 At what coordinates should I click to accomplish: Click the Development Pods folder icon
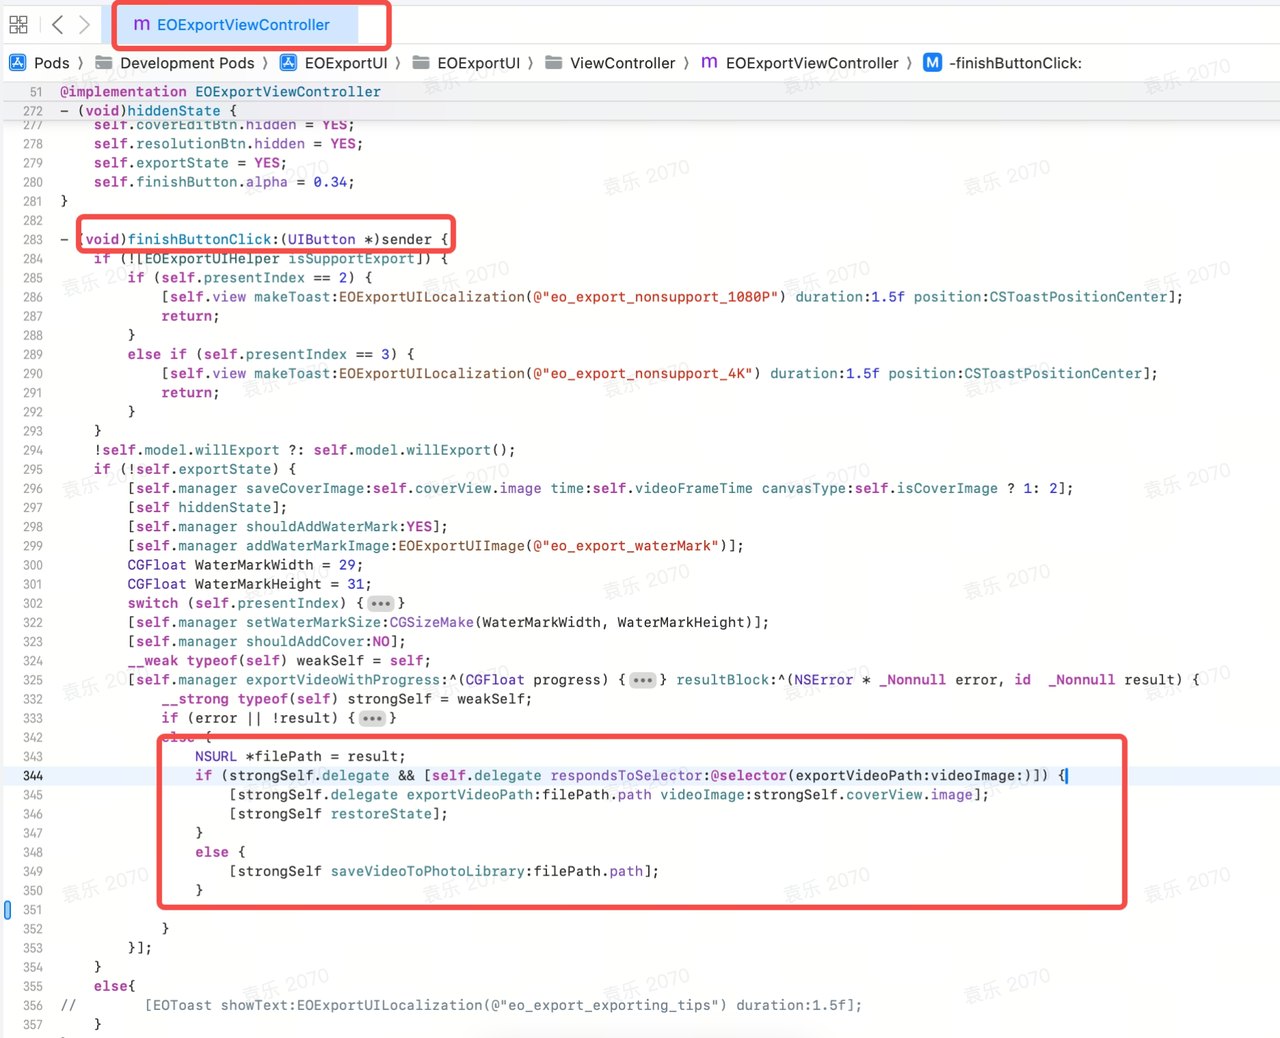(104, 63)
